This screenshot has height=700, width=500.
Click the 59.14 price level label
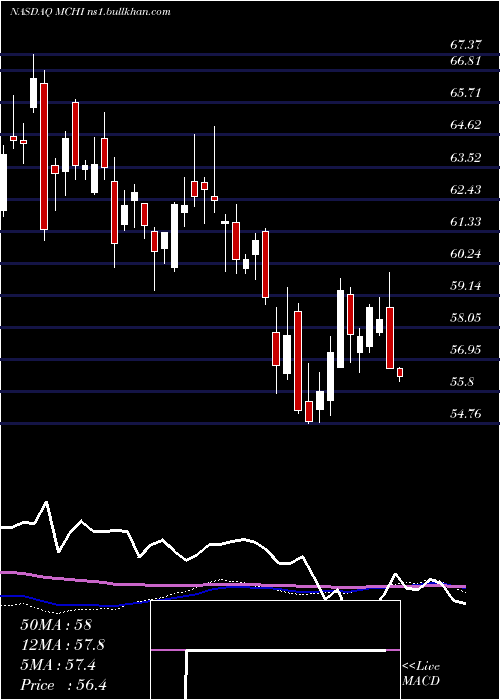pyautogui.click(x=466, y=286)
